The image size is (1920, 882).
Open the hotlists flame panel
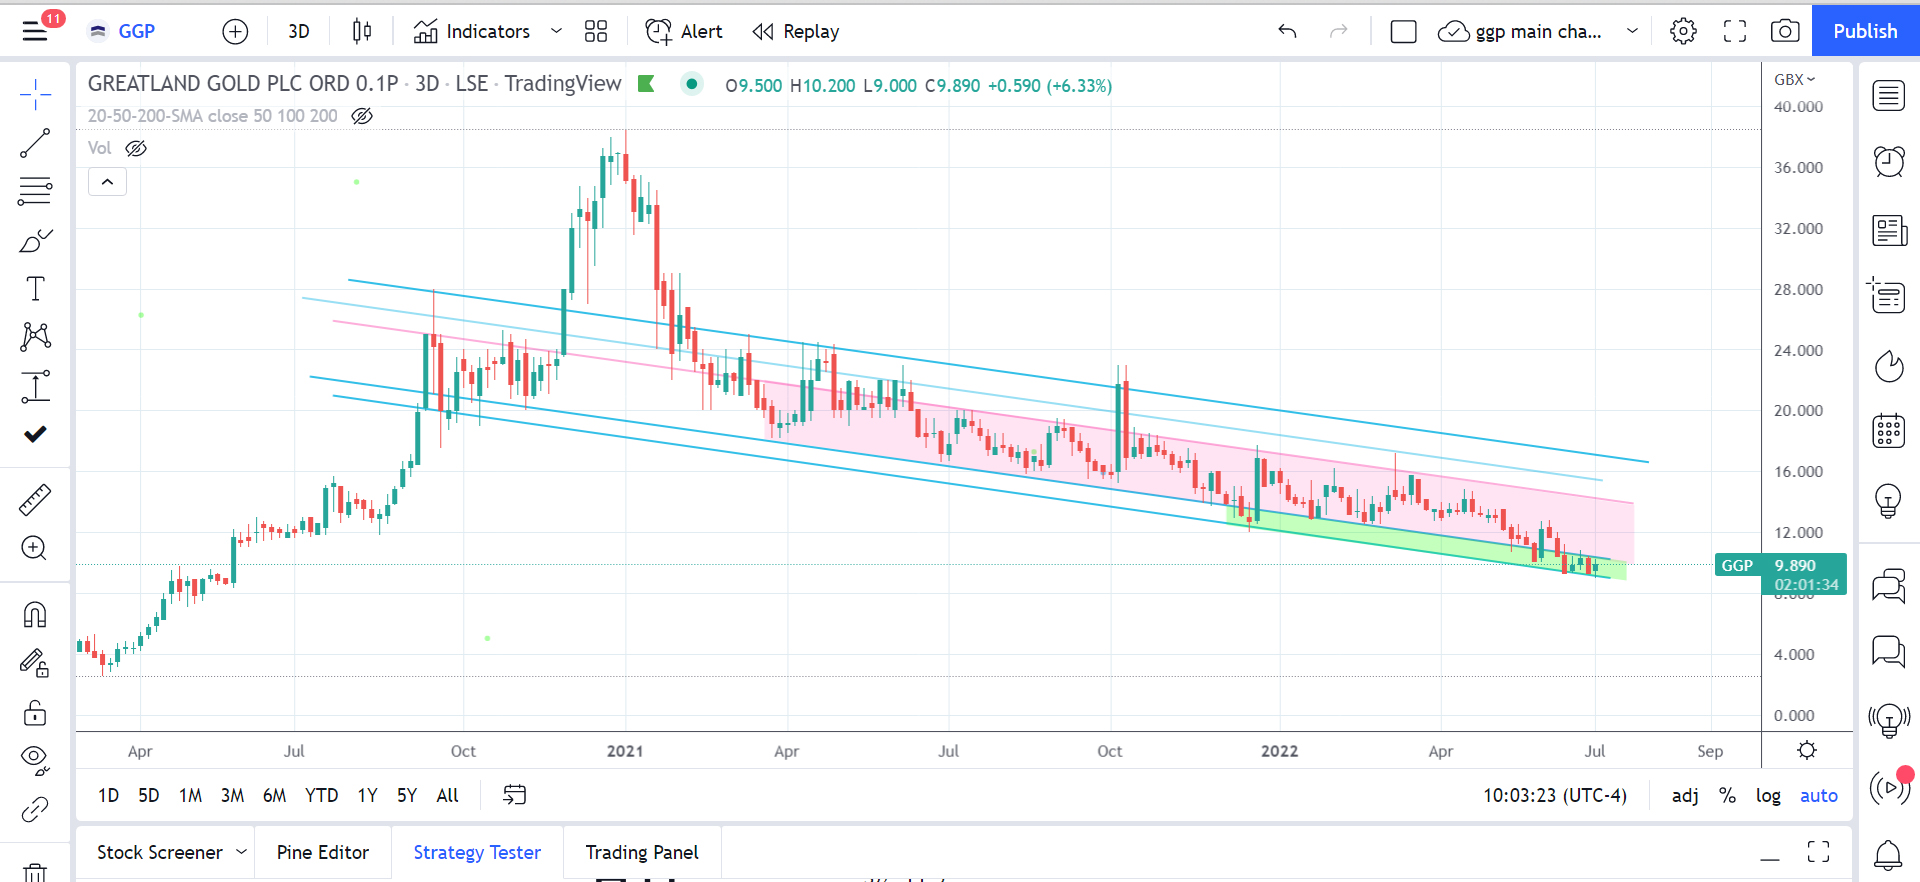[1888, 366]
